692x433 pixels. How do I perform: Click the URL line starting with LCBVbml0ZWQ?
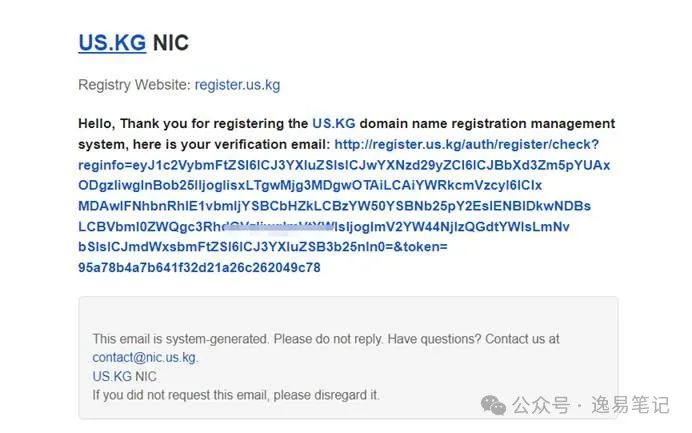pos(323,226)
